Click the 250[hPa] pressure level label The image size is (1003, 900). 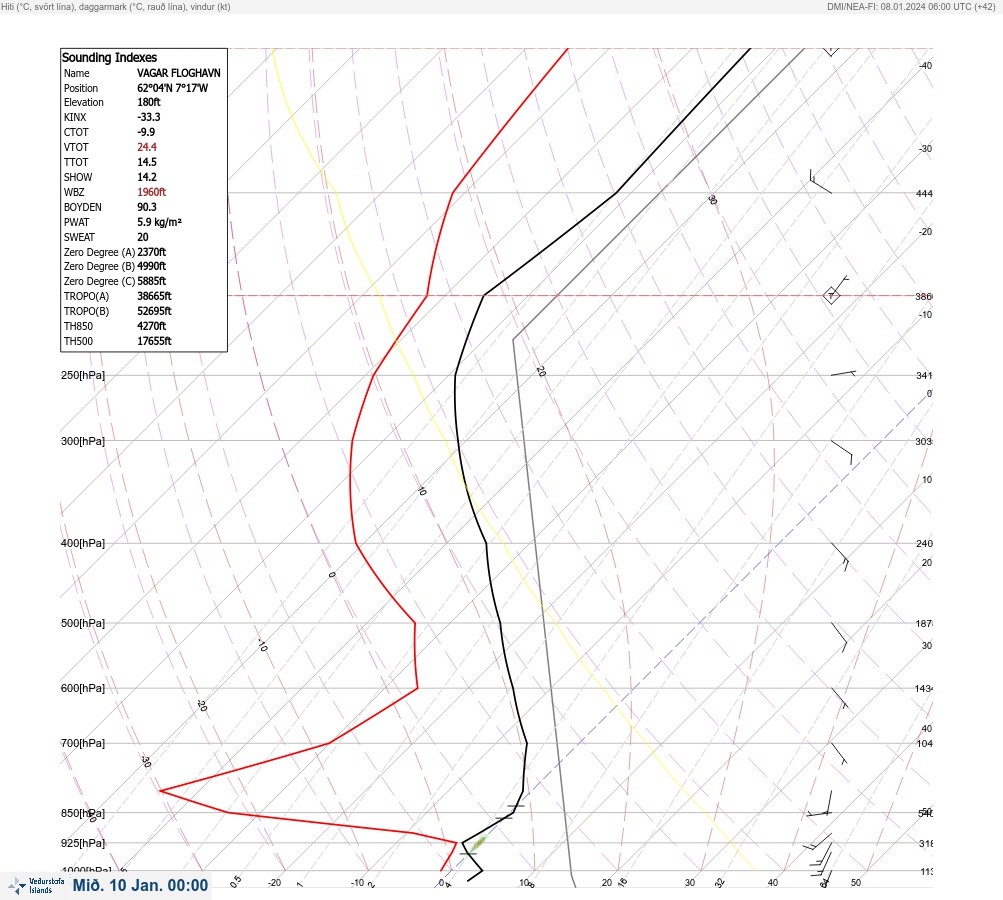83,375
